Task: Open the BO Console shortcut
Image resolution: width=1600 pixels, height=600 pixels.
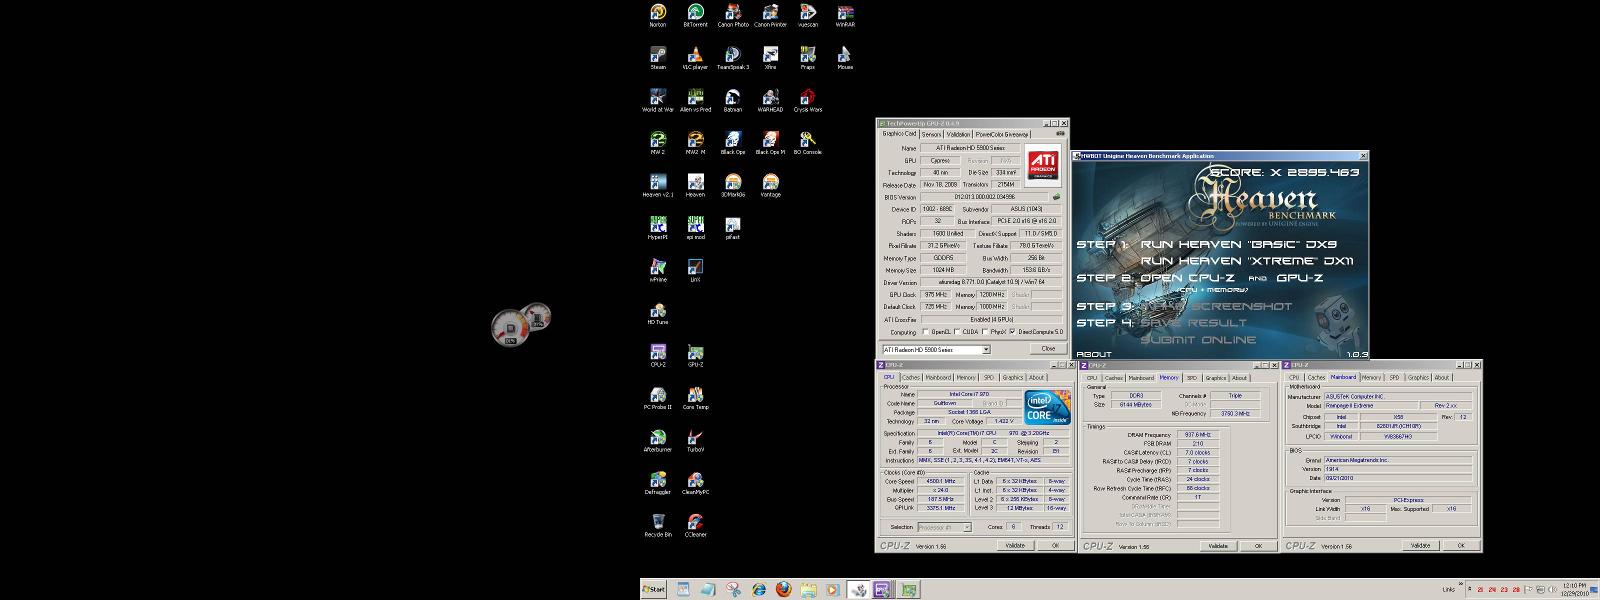Action: [x=807, y=143]
